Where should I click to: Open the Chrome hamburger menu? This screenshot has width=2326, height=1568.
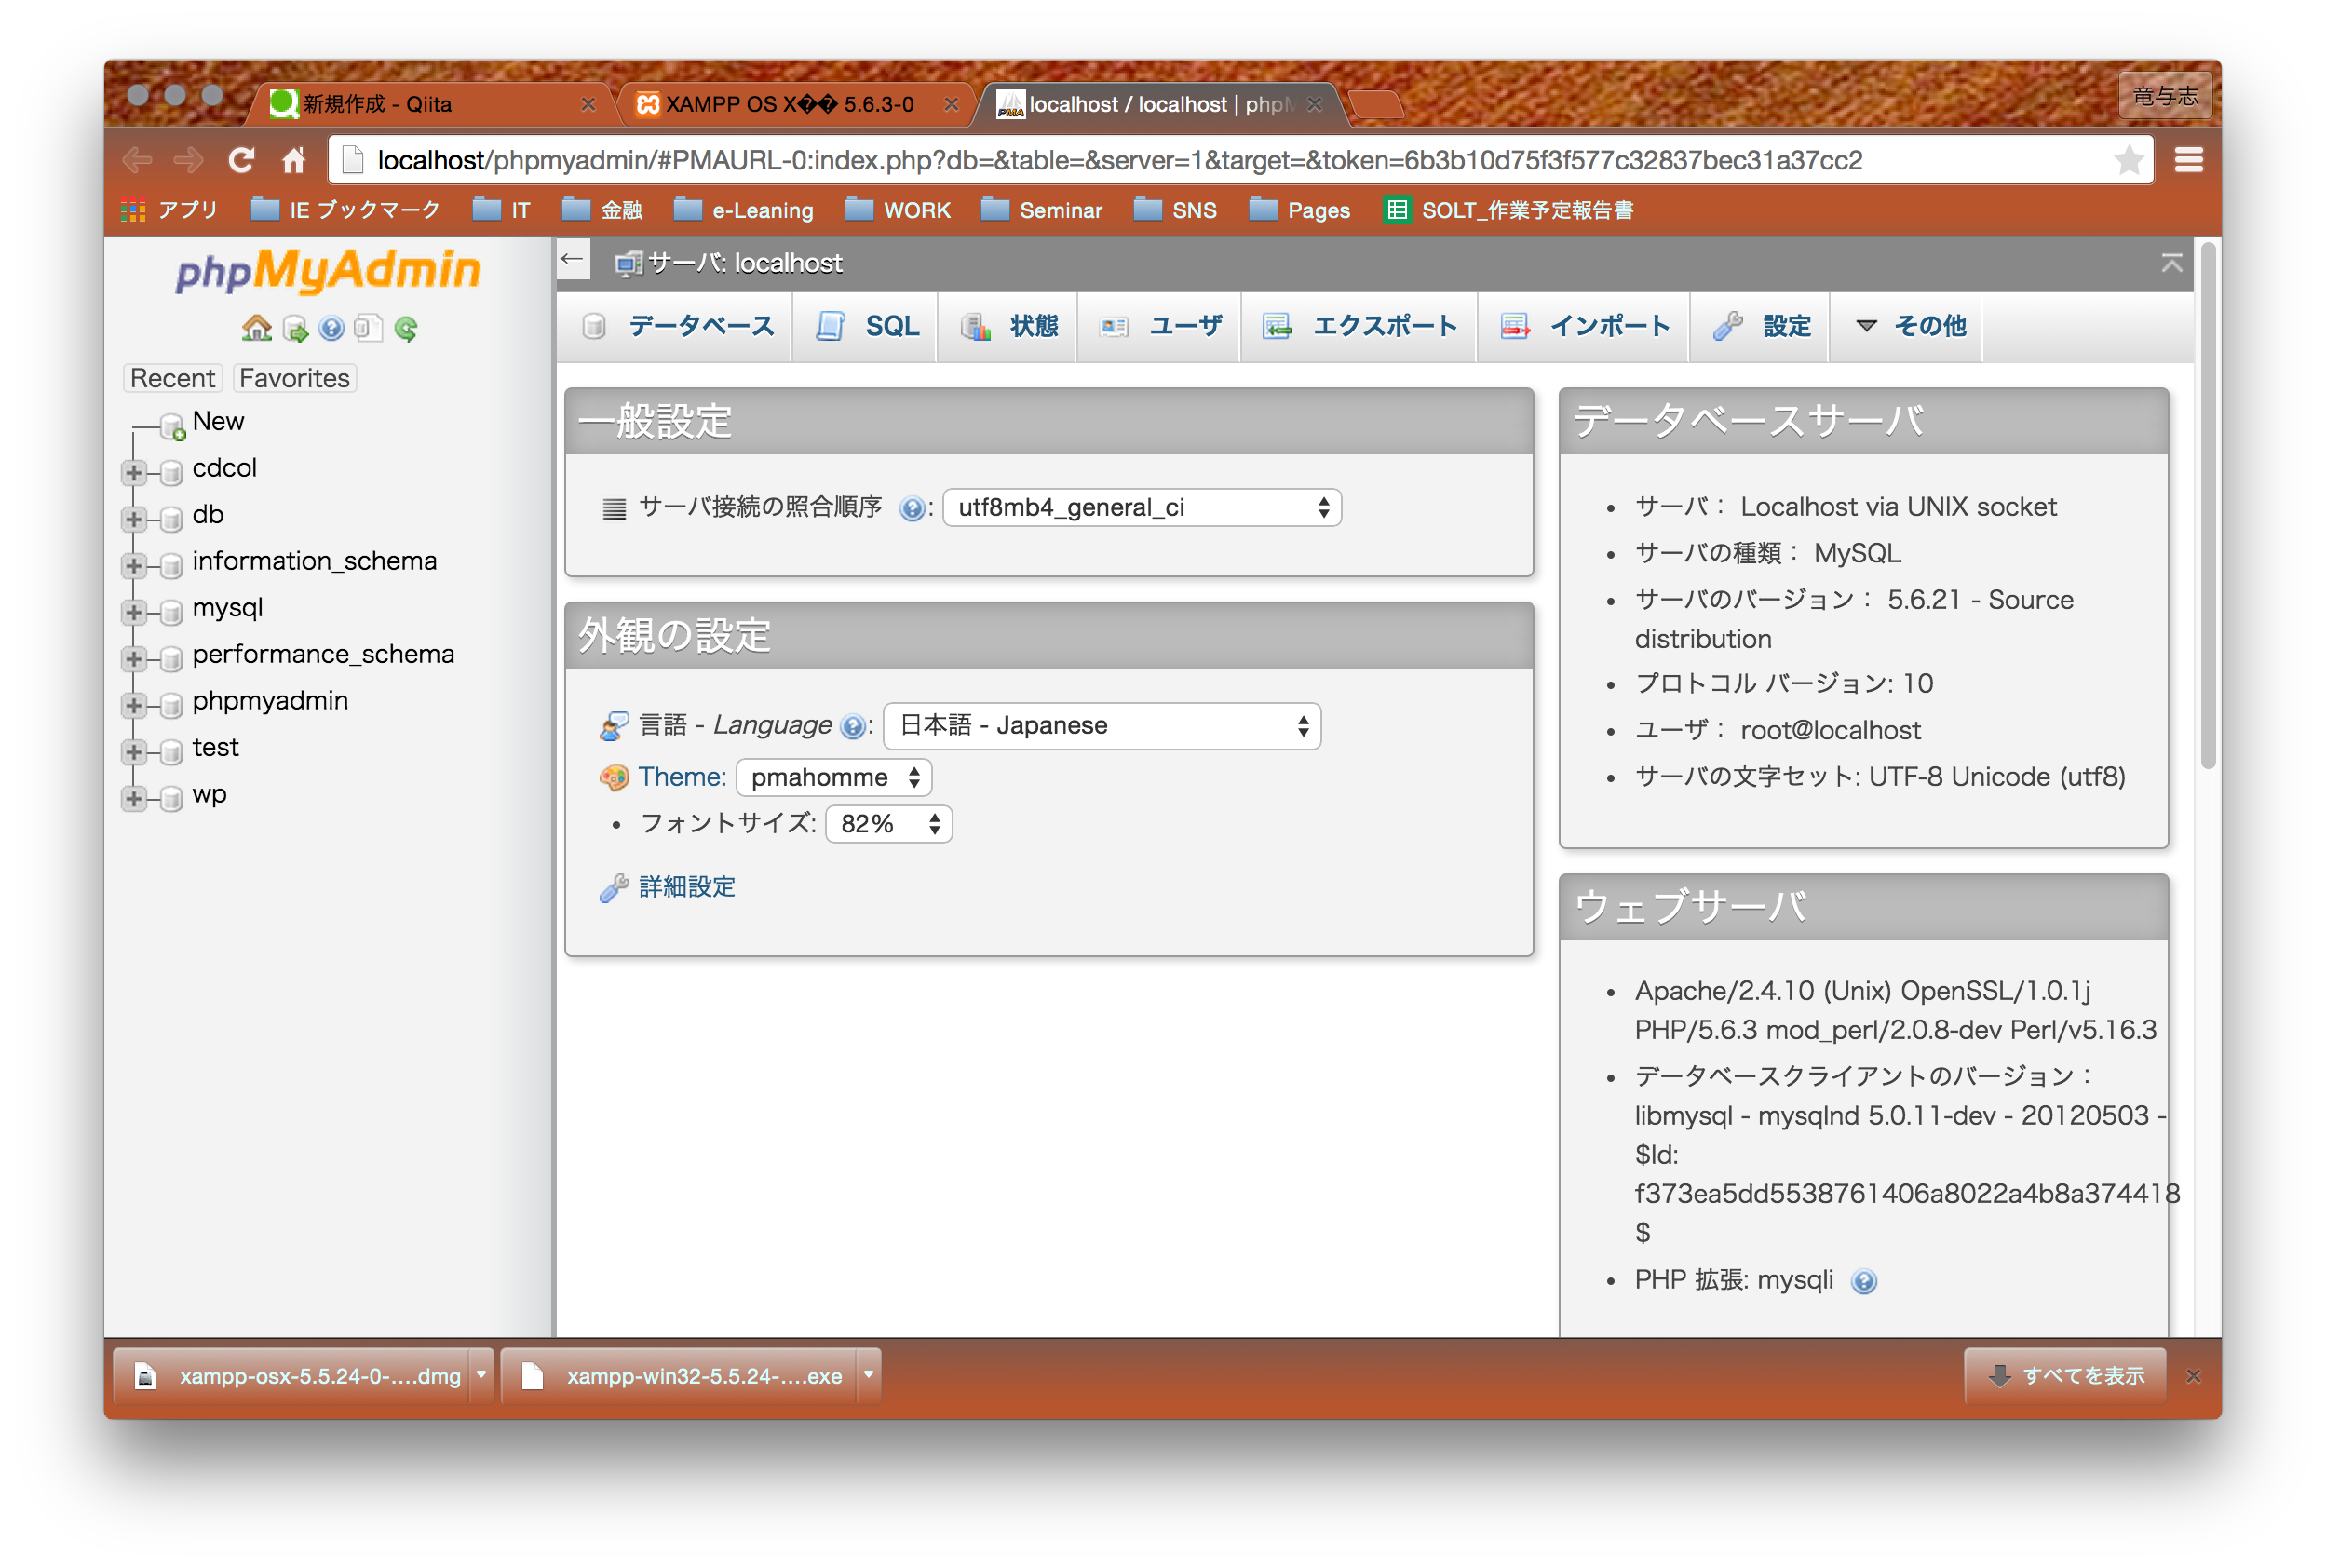[2188, 160]
